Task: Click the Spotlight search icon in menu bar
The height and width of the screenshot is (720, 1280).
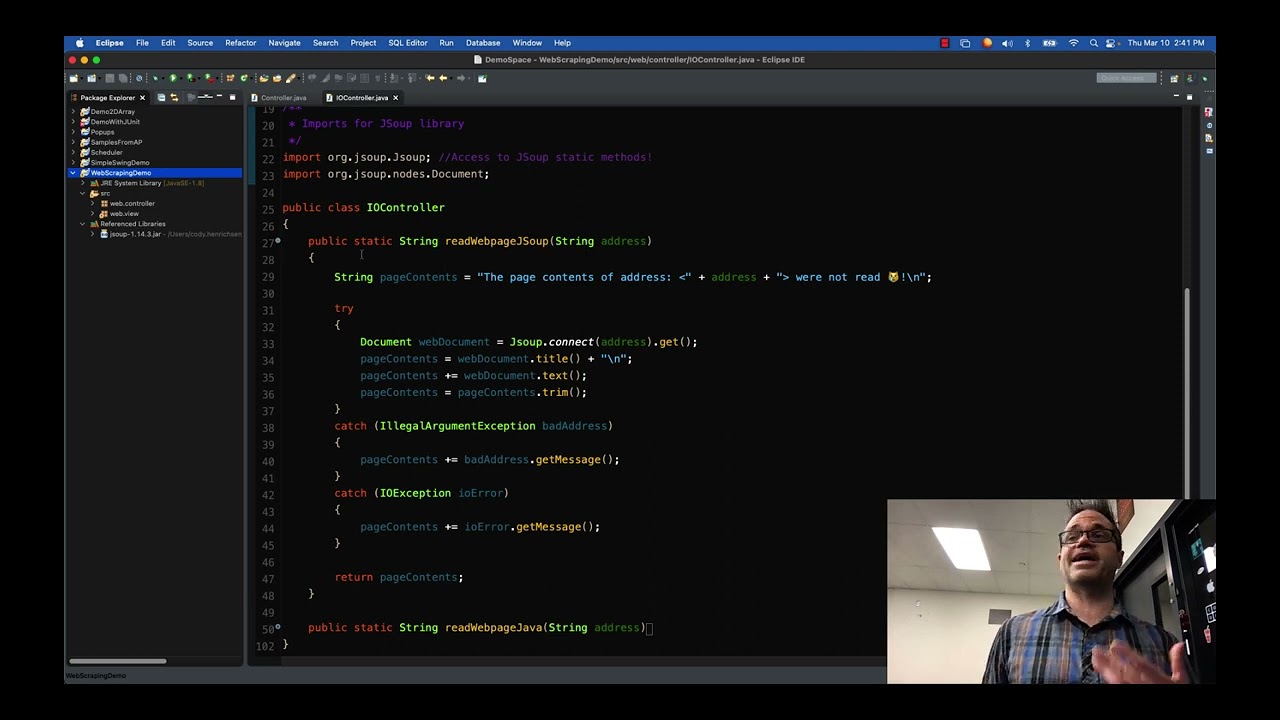Action: coord(1094,43)
